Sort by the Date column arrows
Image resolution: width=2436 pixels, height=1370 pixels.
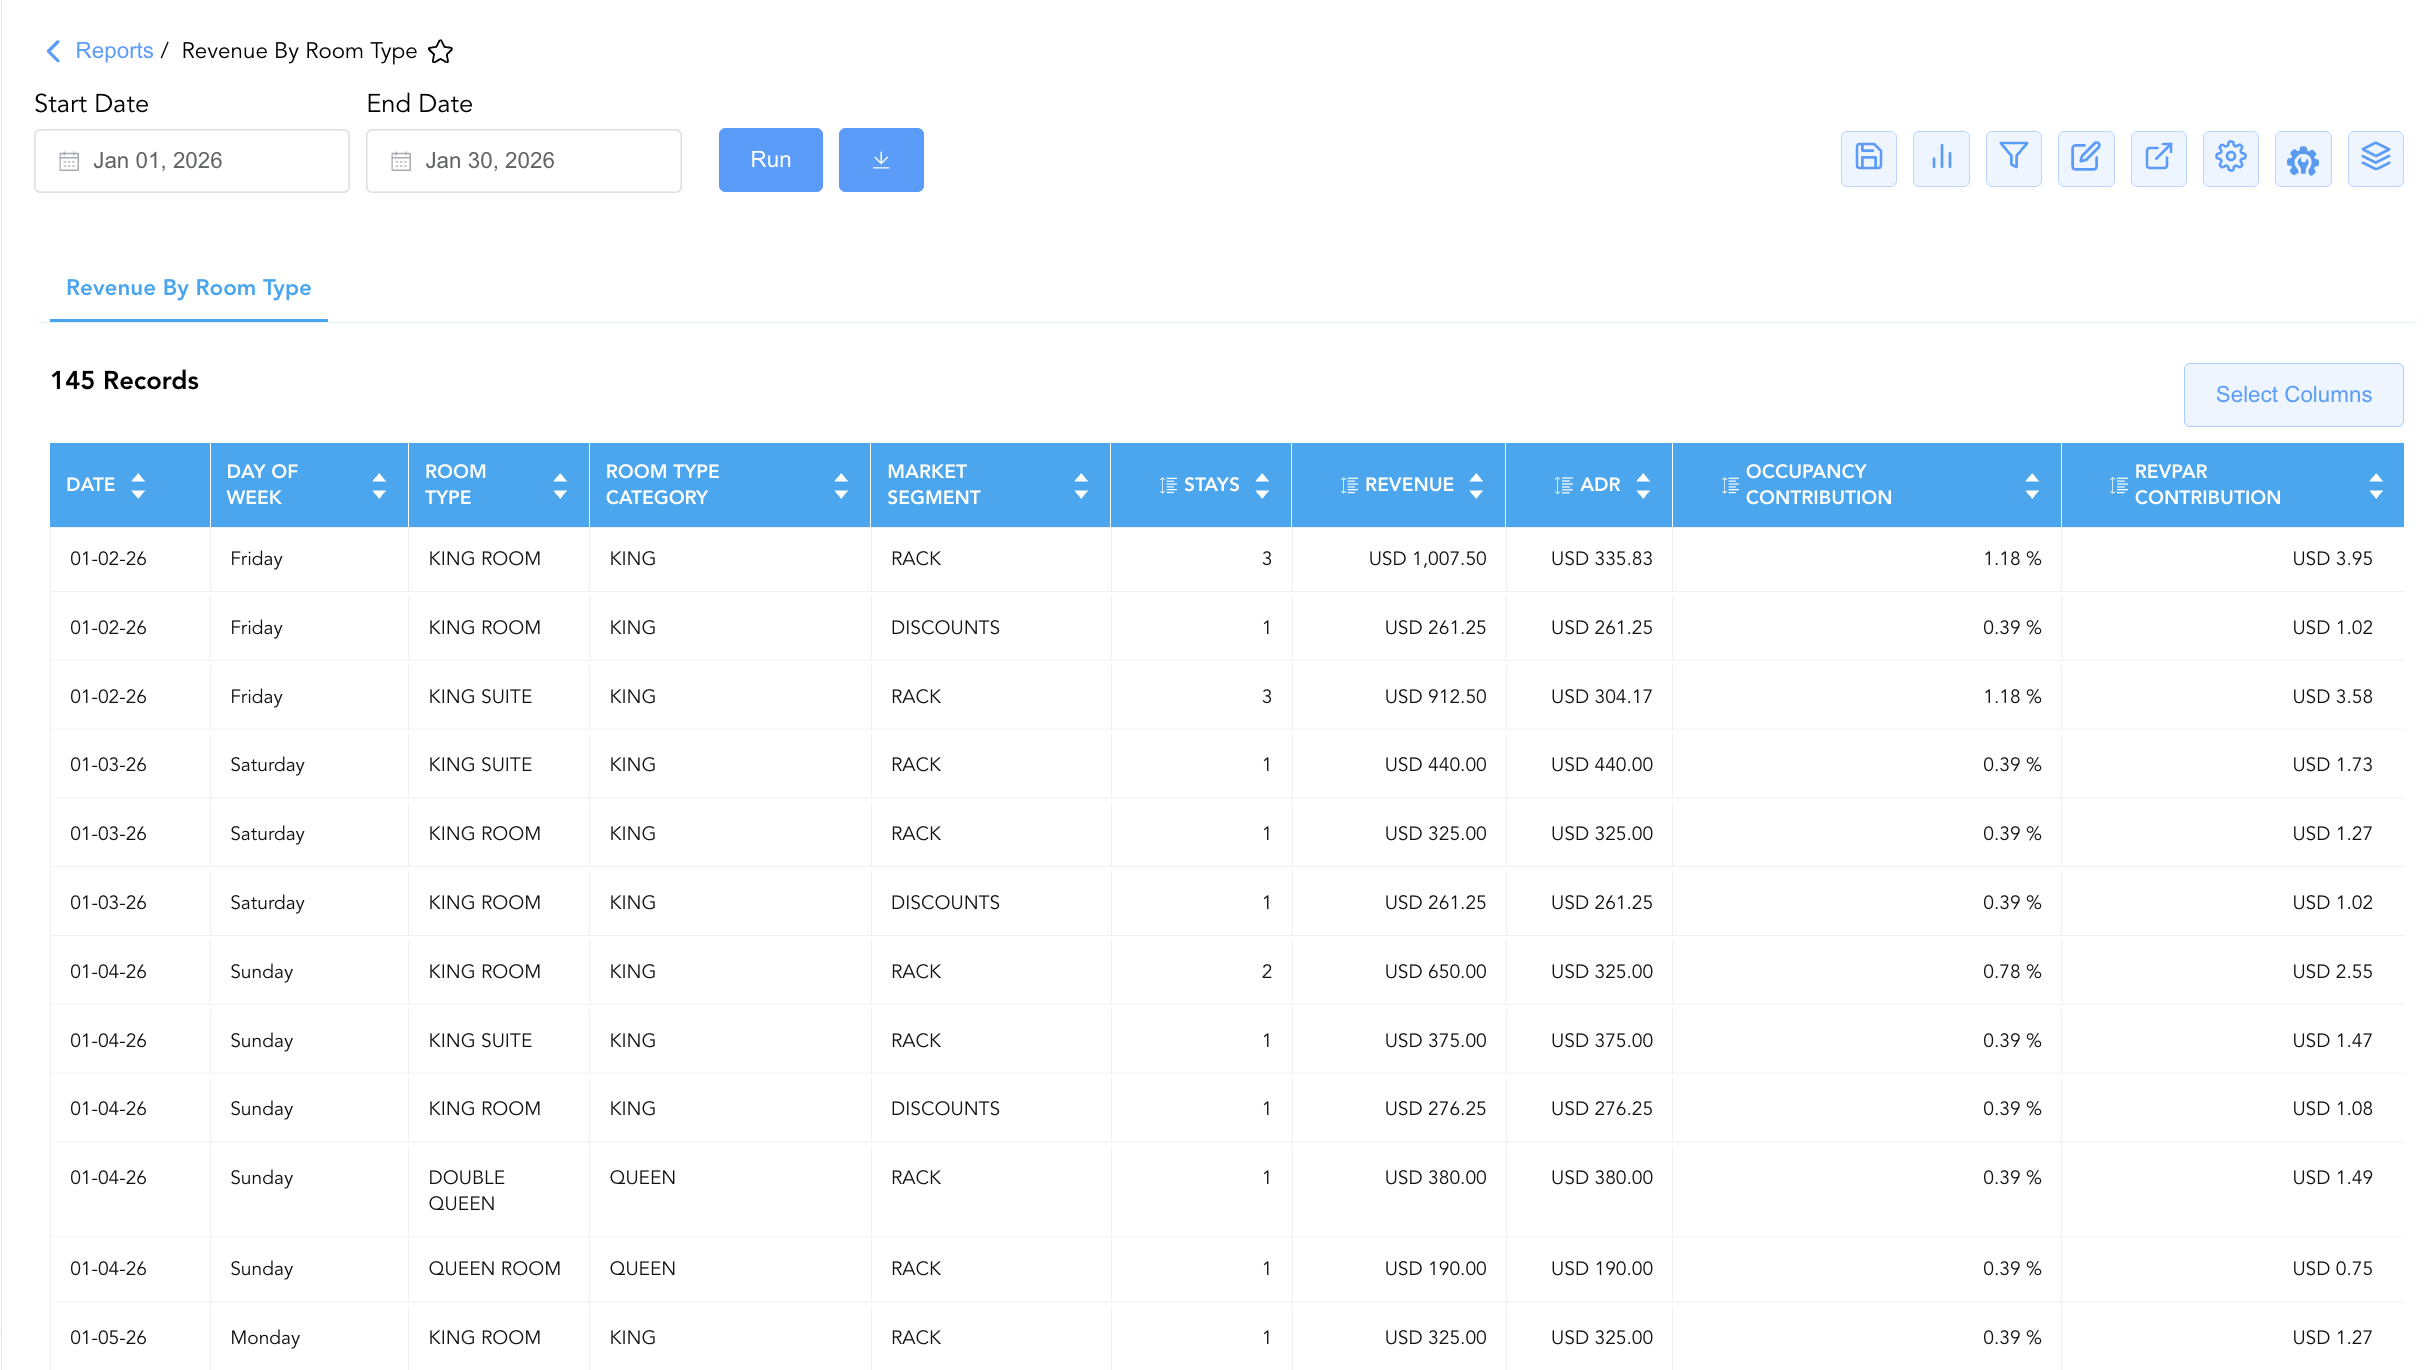pyautogui.click(x=138, y=485)
